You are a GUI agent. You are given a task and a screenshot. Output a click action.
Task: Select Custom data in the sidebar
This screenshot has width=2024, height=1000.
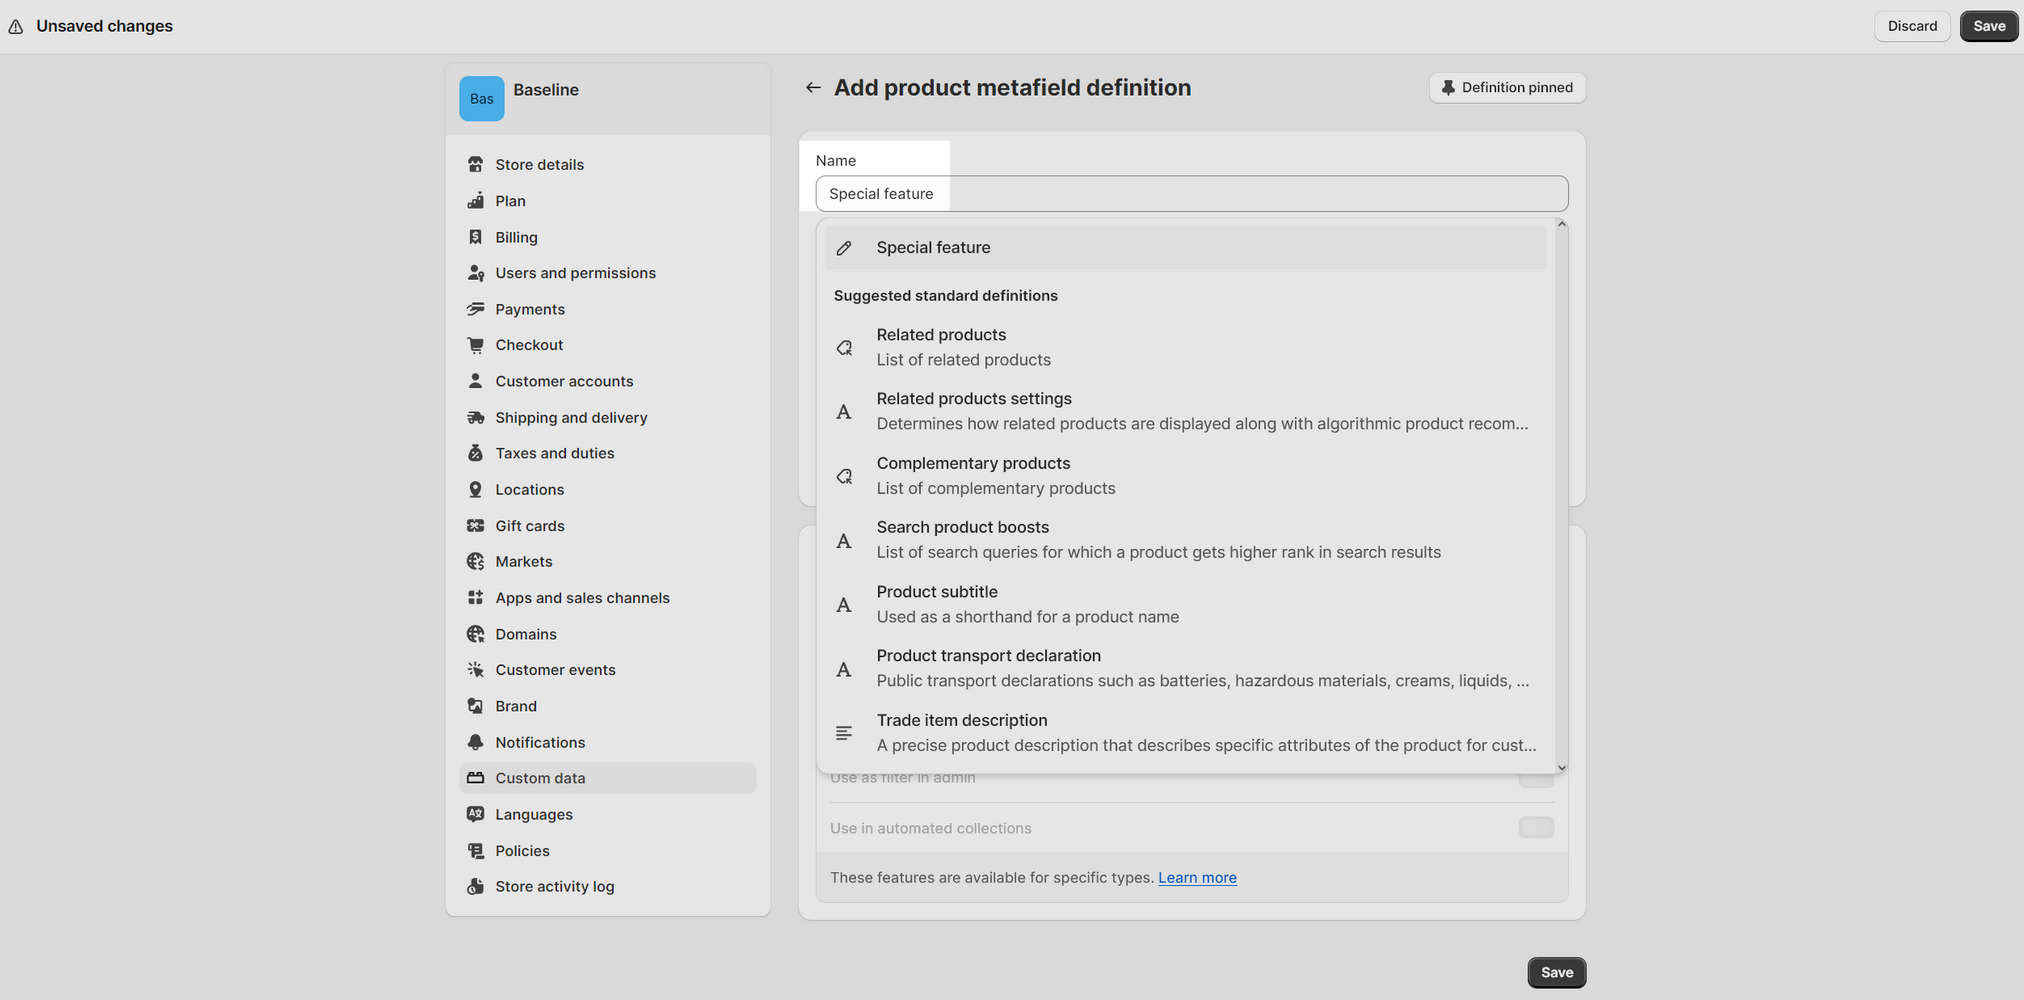pyautogui.click(x=540, y=777)
